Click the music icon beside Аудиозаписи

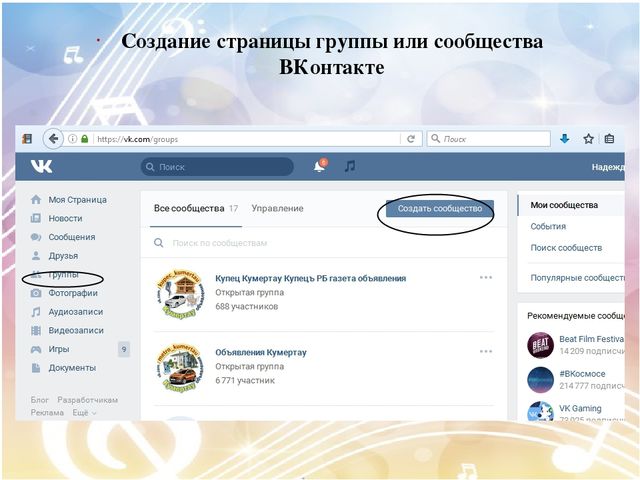(36, 312)
